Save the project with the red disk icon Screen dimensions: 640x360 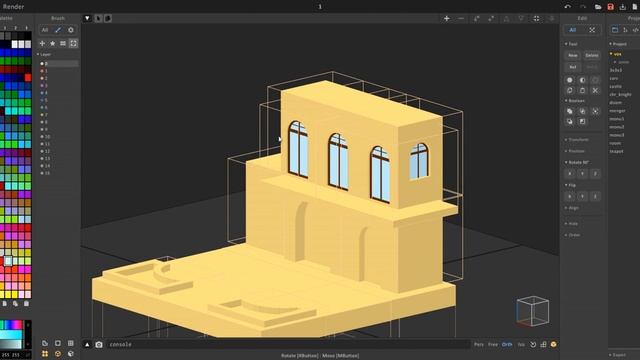(x=611, y=7)
